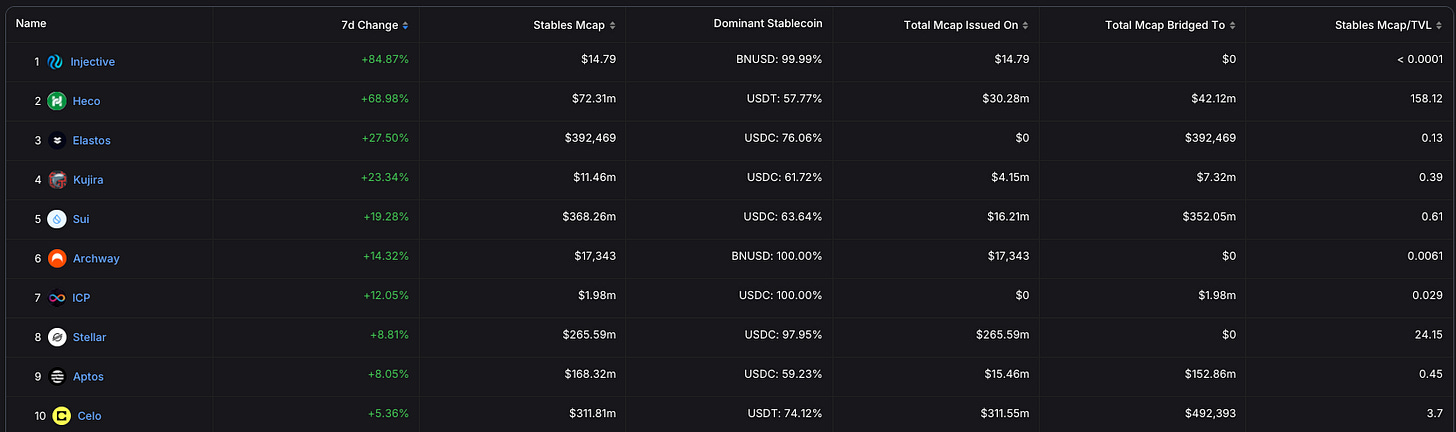Click the Stellar chain logo icon
Screen dimensions: 1456x432
pyautogui.click(x=57, y=337)
